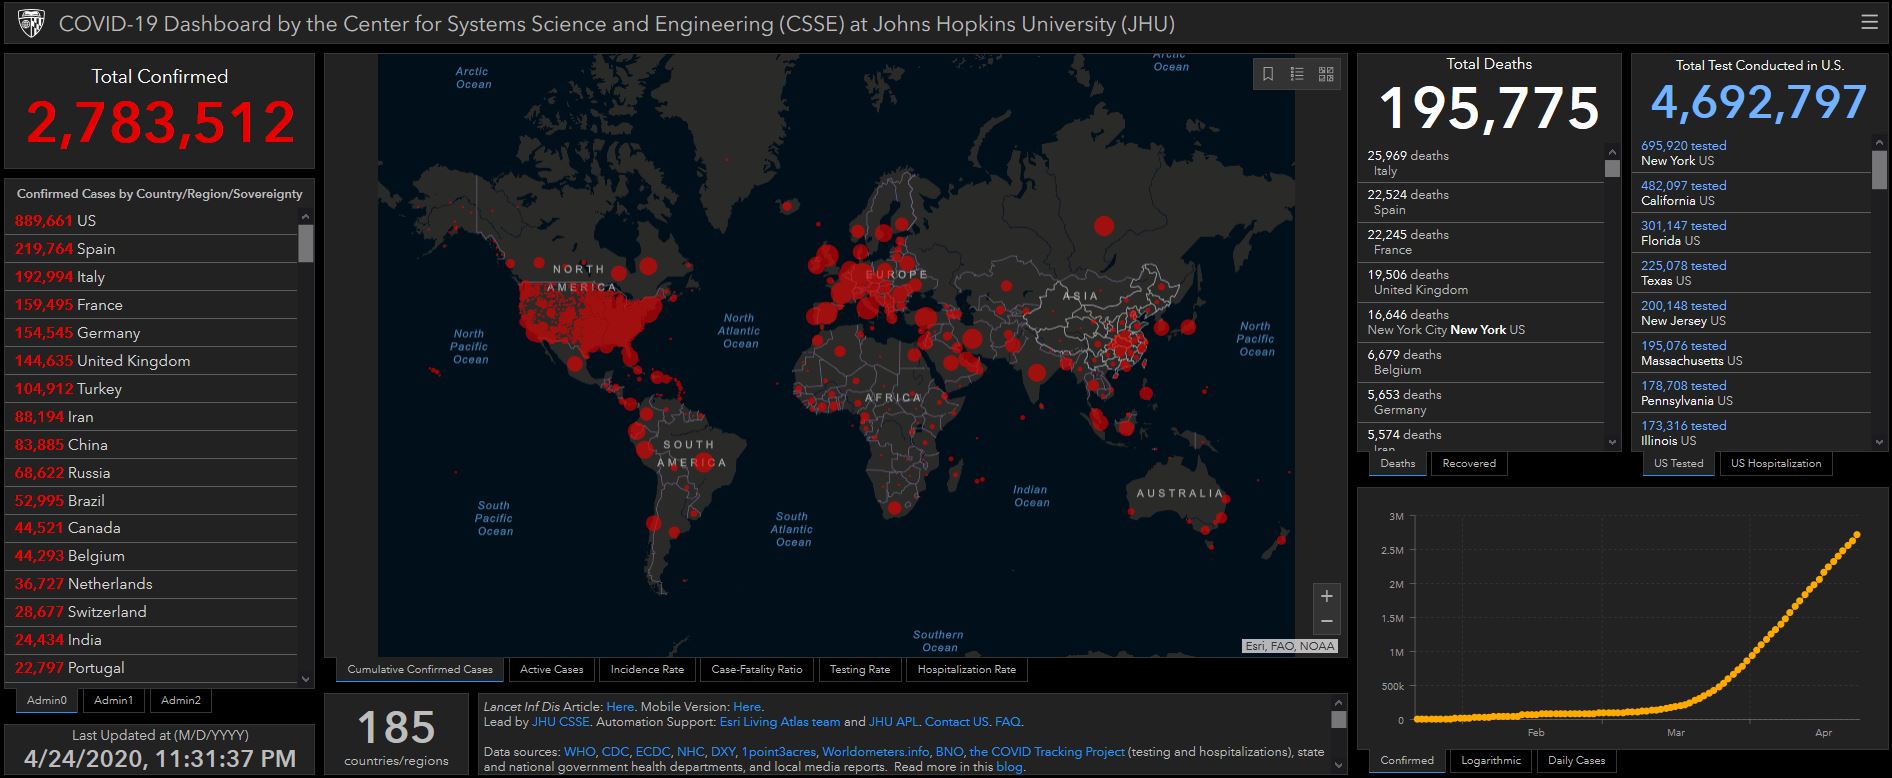
Task: Click the down arrow of the country list scrollbar
Action: (306, 679)
